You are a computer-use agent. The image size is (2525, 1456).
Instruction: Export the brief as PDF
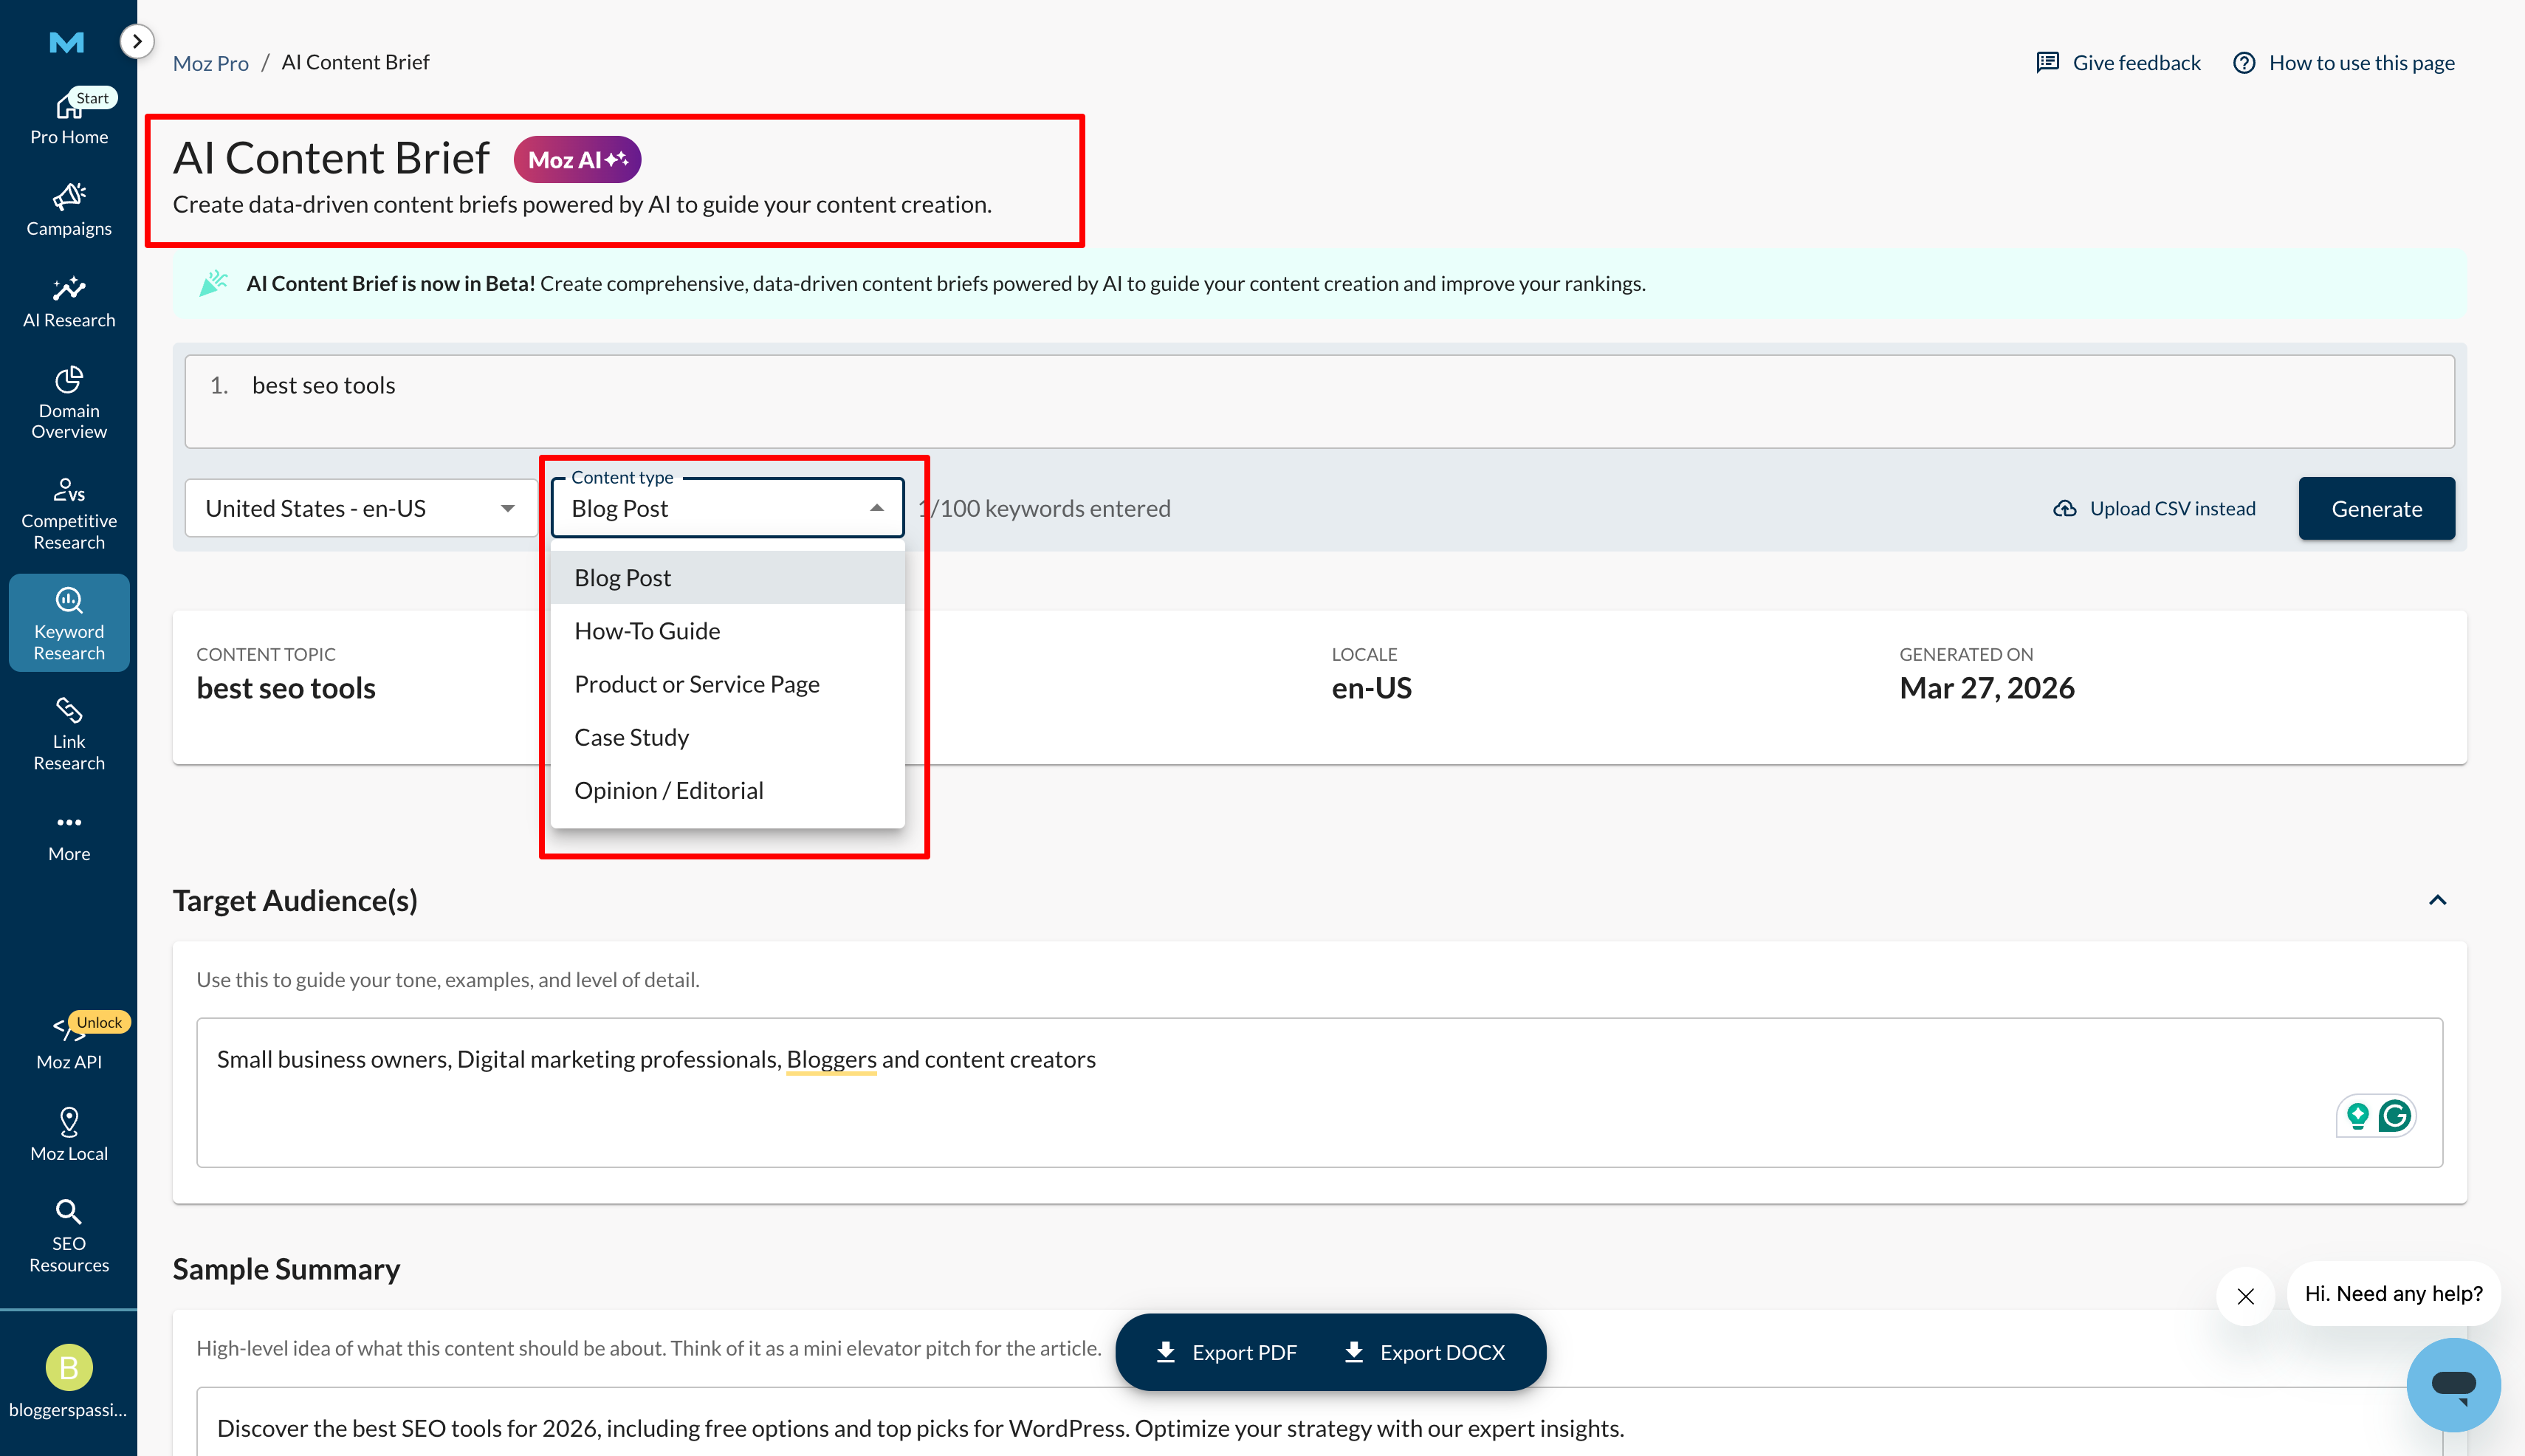pyautogui.click(x=1226, y=1352)
